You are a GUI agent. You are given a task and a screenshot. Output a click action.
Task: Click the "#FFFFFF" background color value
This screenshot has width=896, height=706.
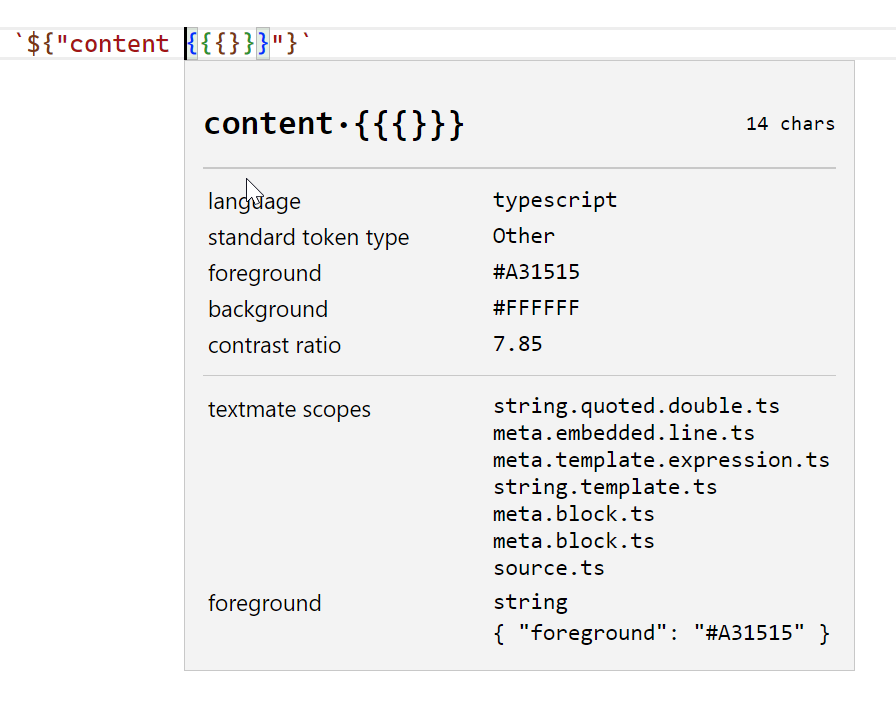(x=537, y=308)
